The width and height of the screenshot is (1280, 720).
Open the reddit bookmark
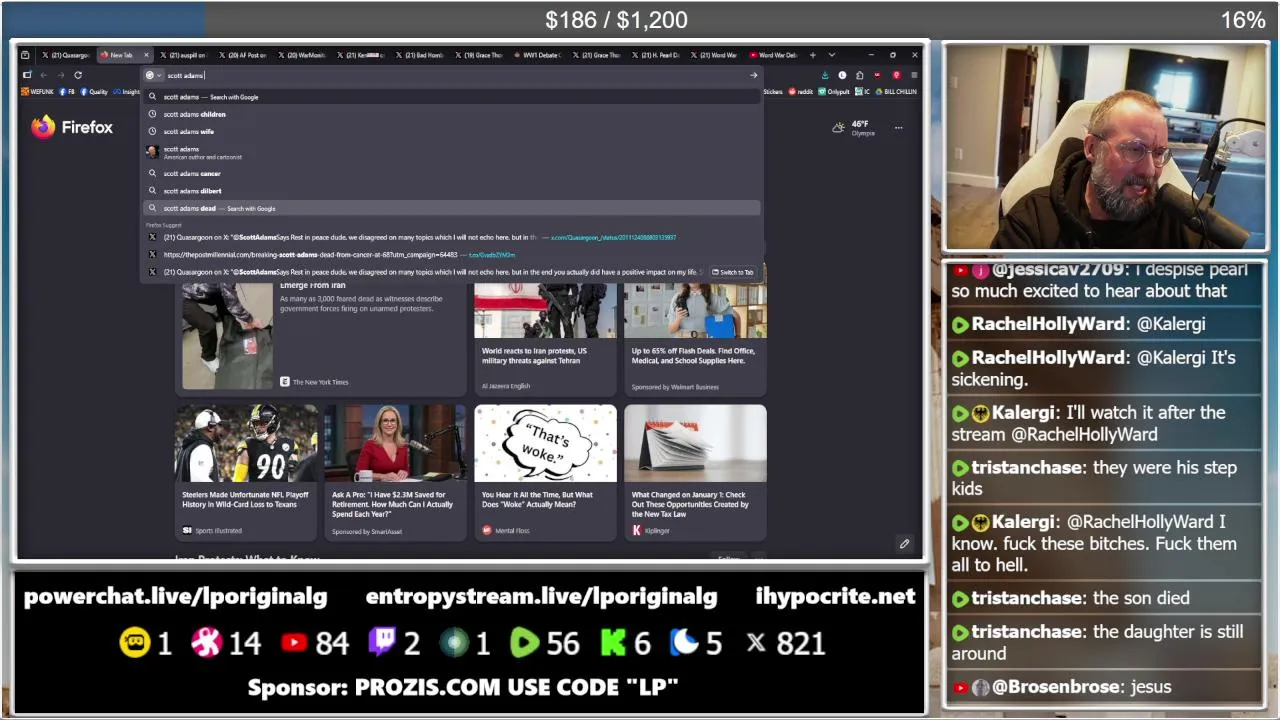coord(800,92)
